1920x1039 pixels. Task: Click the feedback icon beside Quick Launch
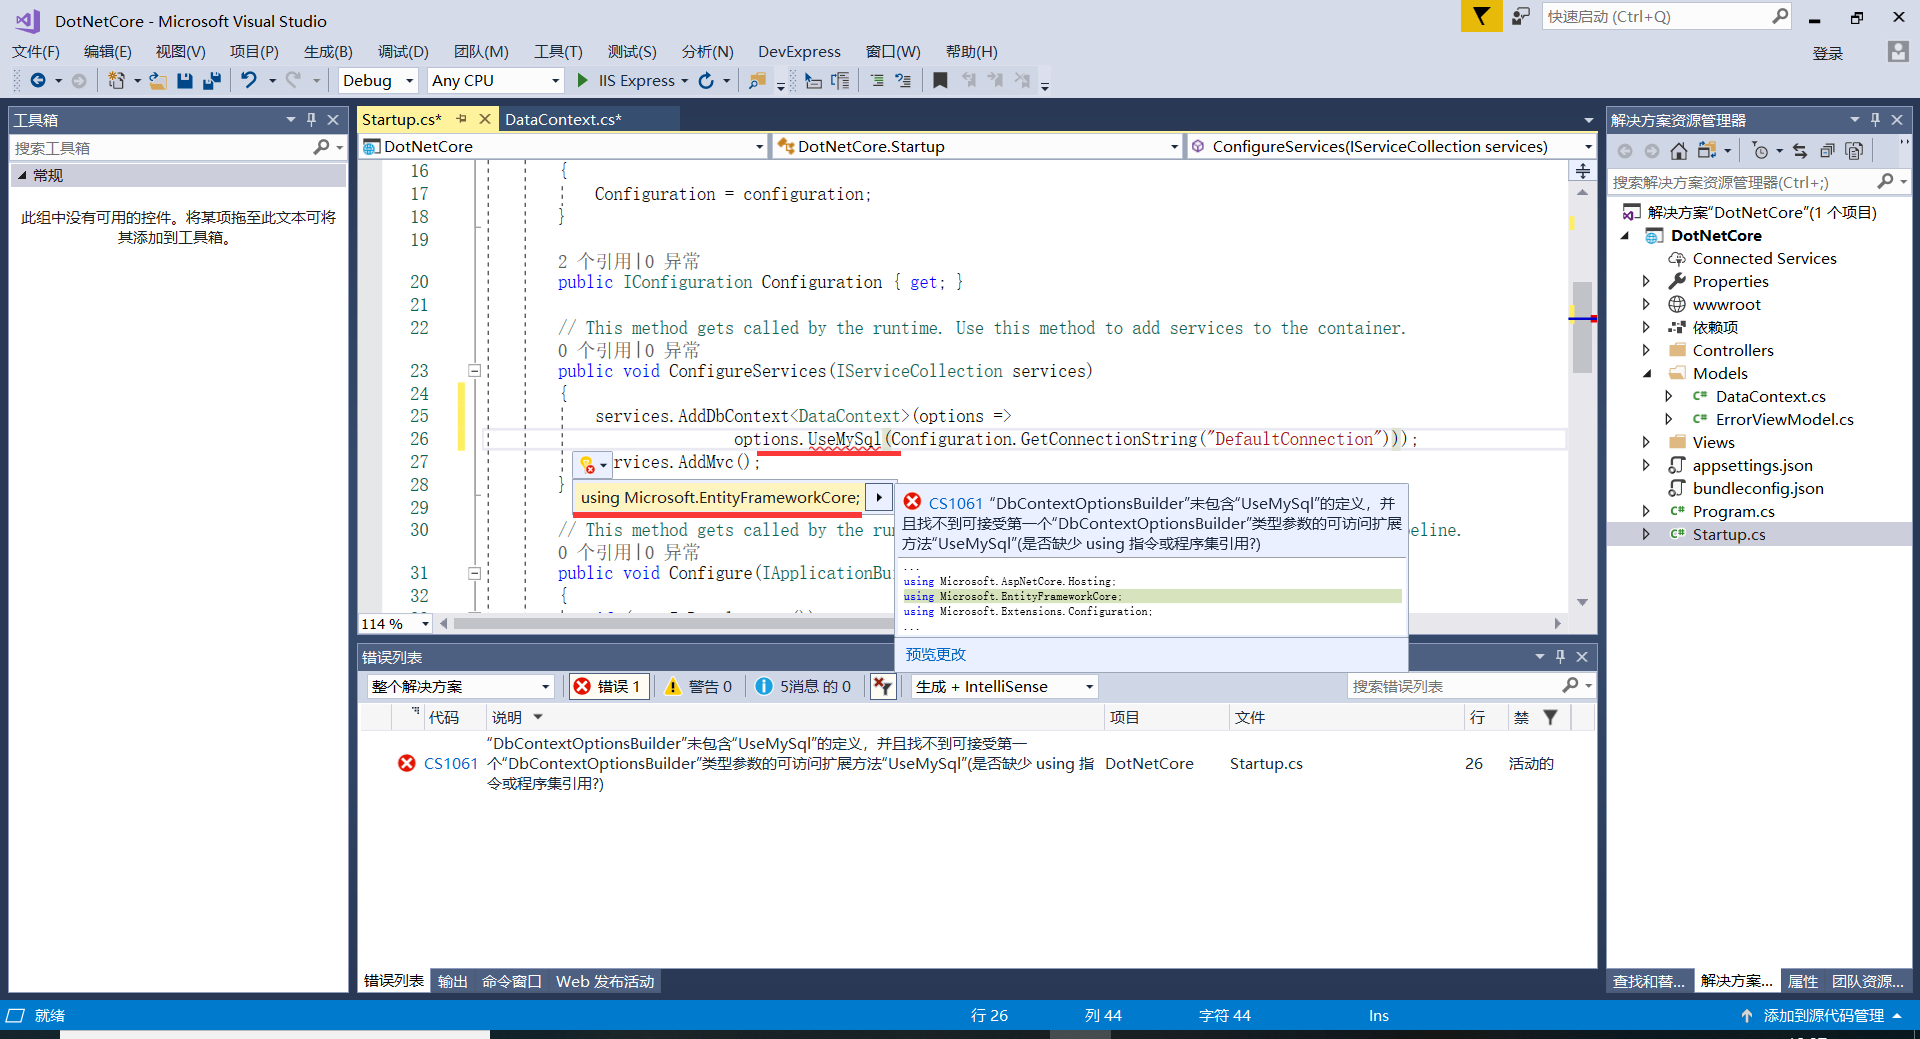pyautogui.click(x=1521, y=16)
